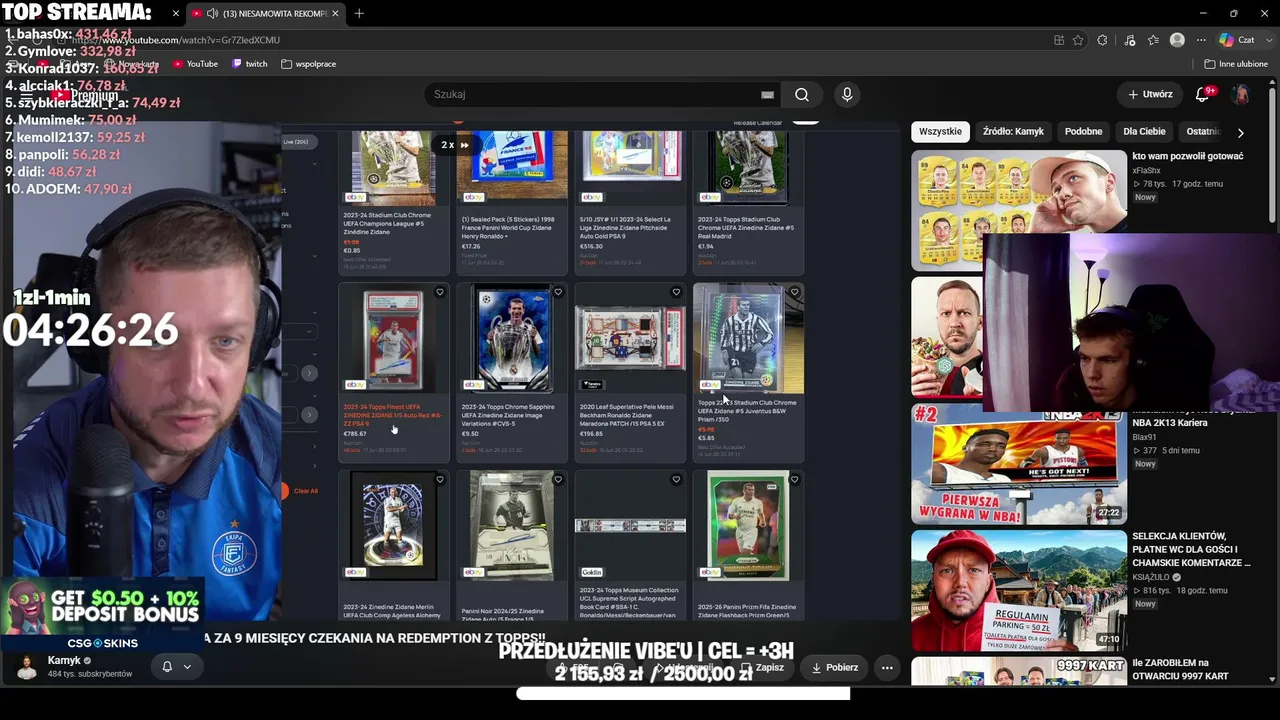Open the Kamyk channel avatar

point(27,667)
